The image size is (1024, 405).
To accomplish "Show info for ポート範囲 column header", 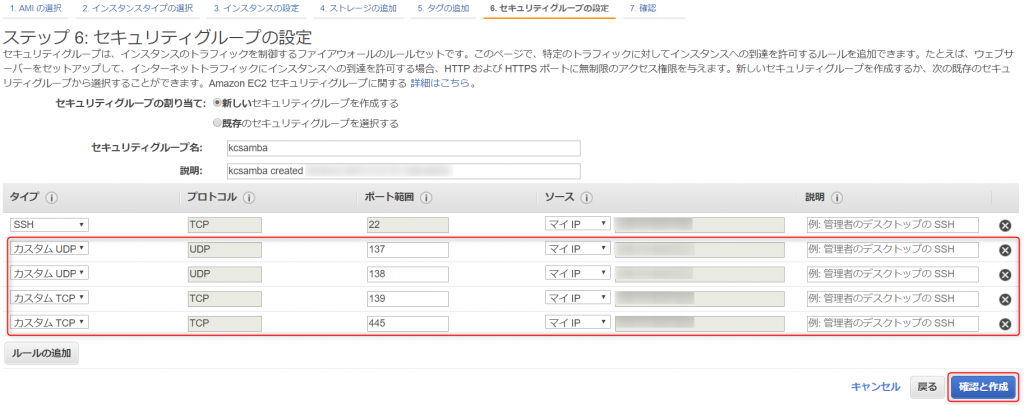I will 426,197.
